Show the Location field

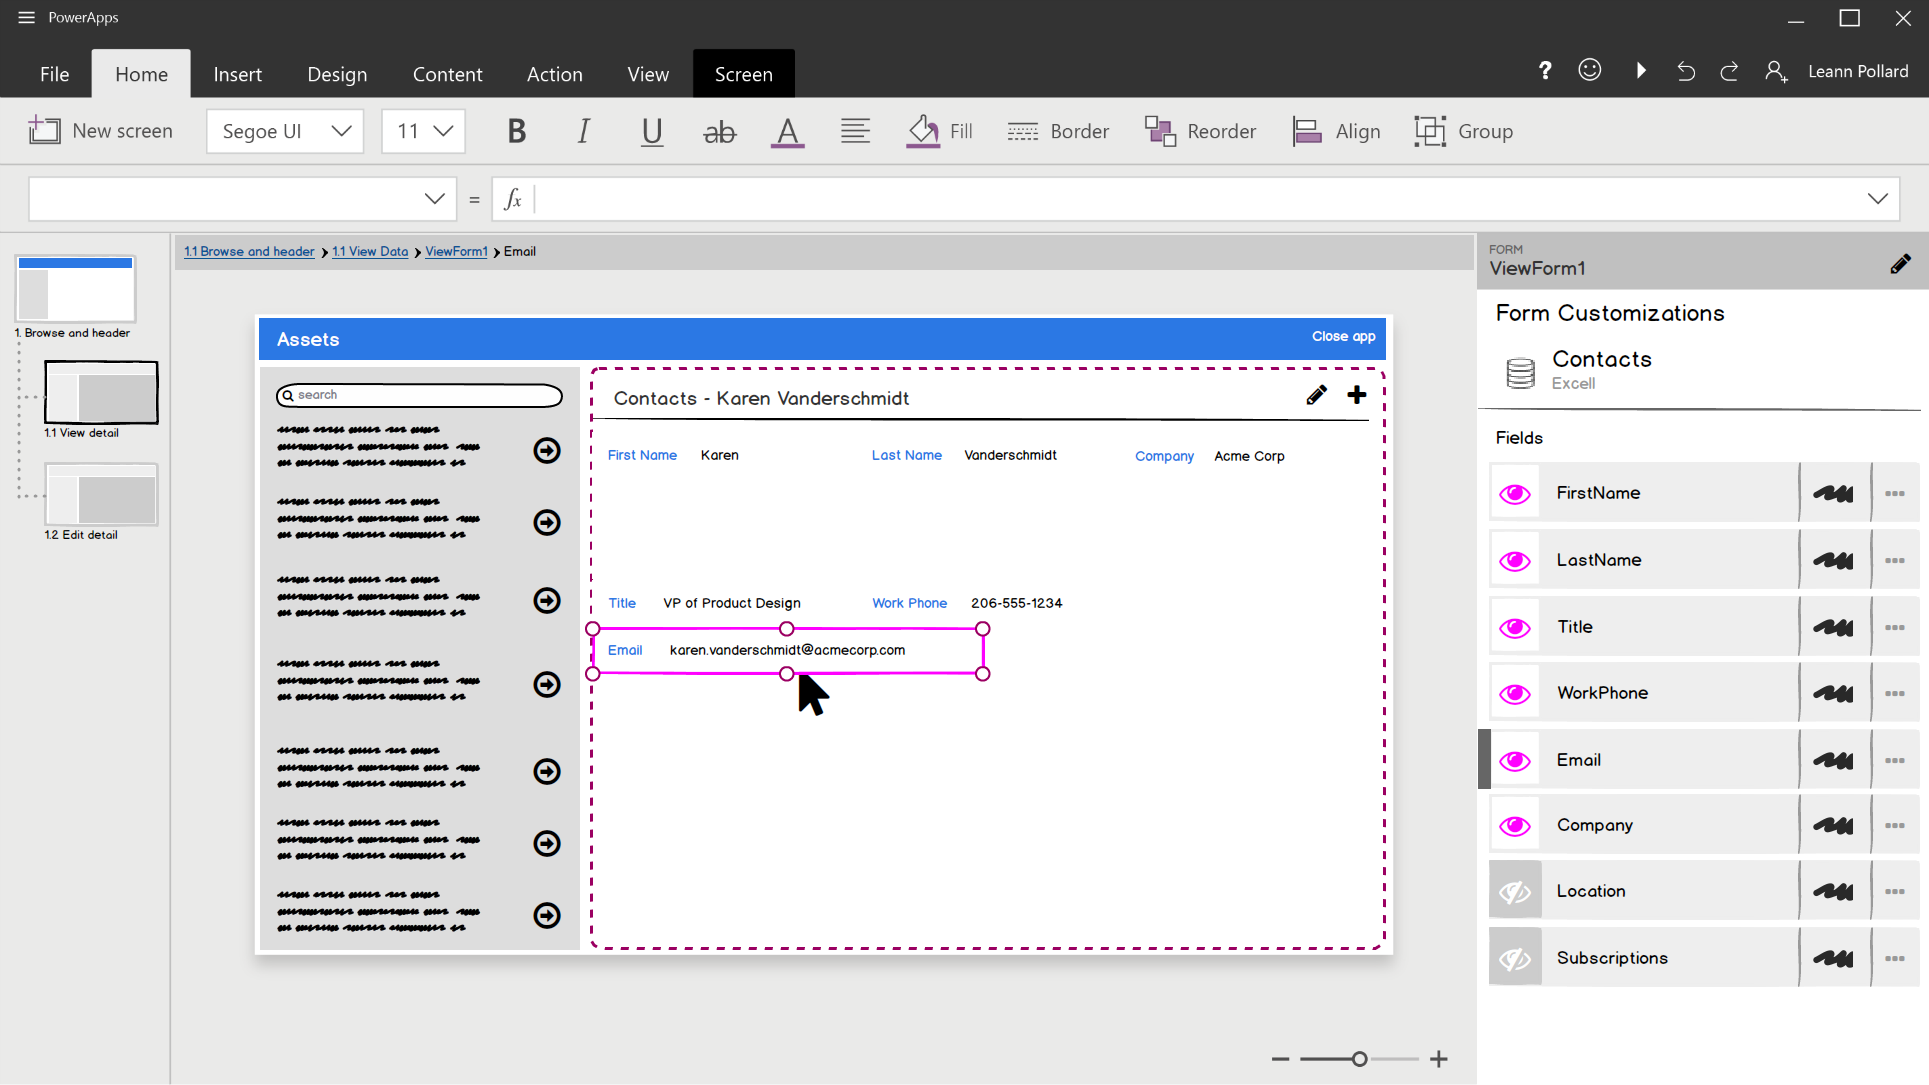(x=1515, y=891)
